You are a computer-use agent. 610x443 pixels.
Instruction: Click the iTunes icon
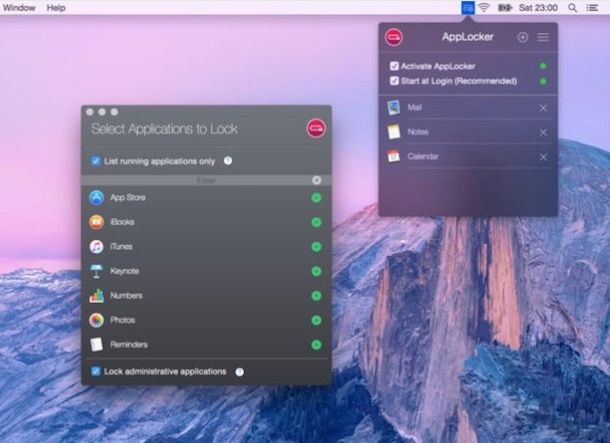(x=96, y=247)
